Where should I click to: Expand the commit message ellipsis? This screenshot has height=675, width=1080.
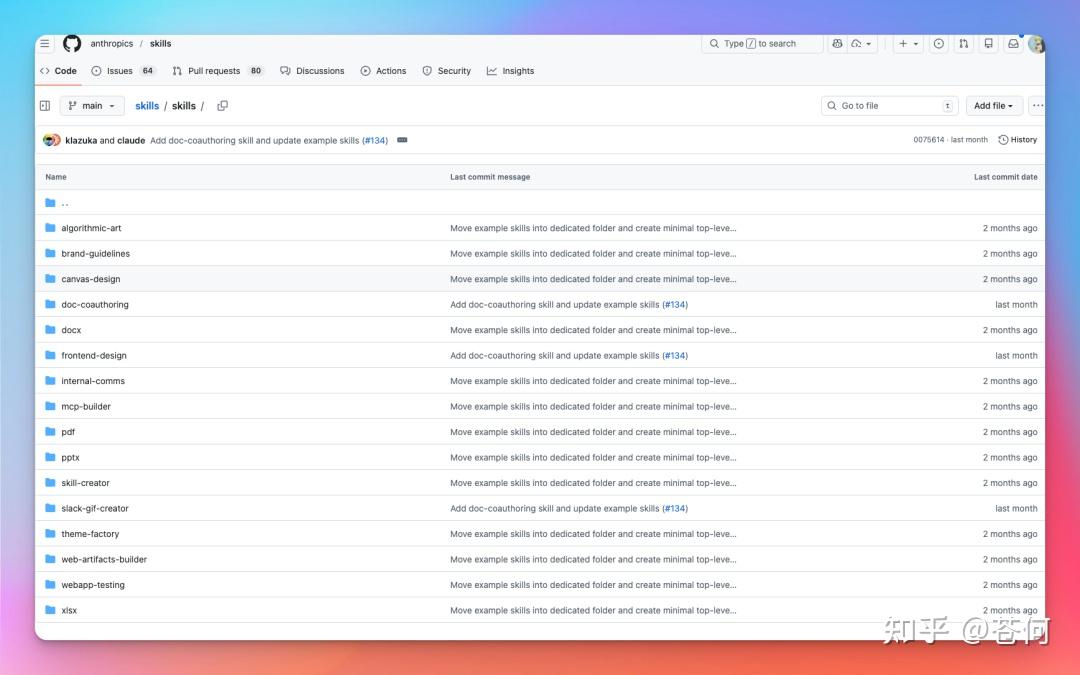[402, 140]
